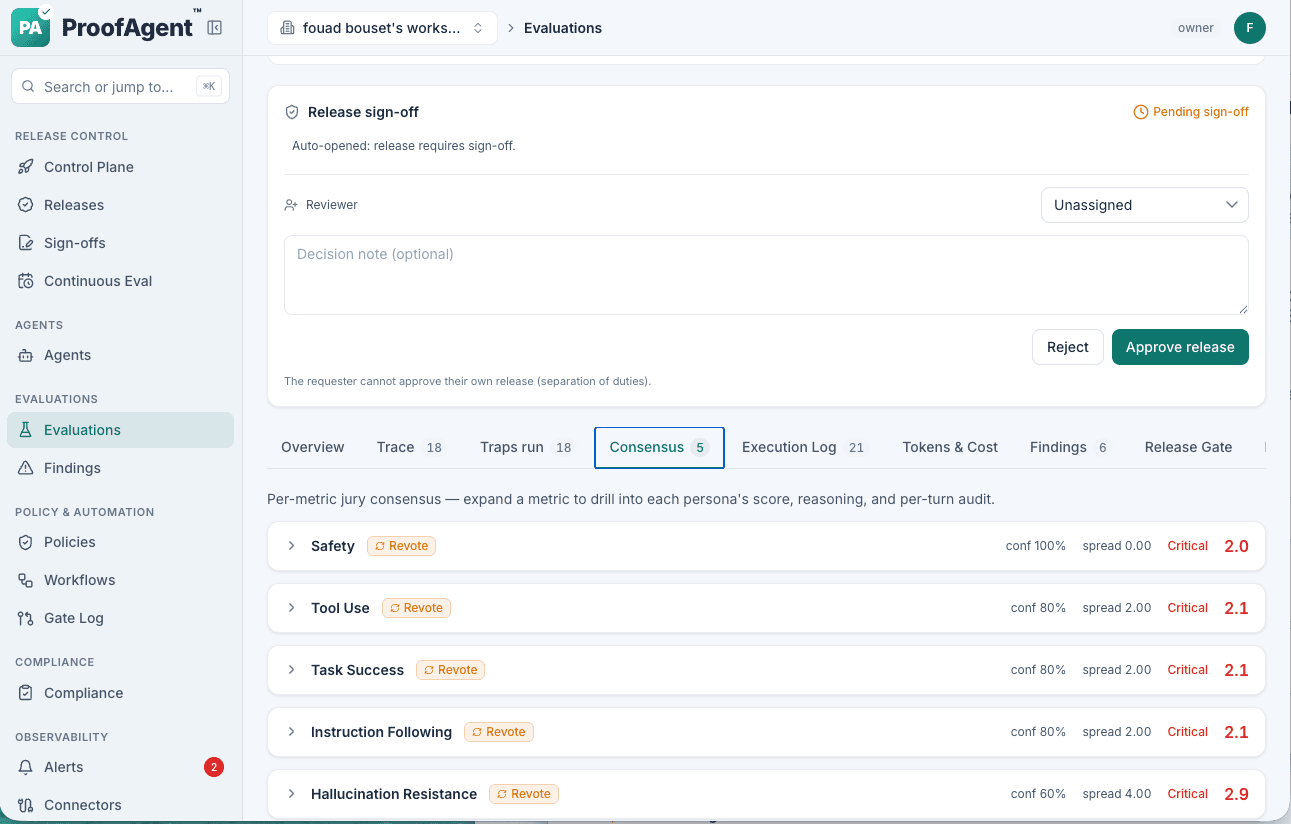This screenshot has height=824, width=1291.
Task: Click the Pending sign-off status
Action: 1191,112
